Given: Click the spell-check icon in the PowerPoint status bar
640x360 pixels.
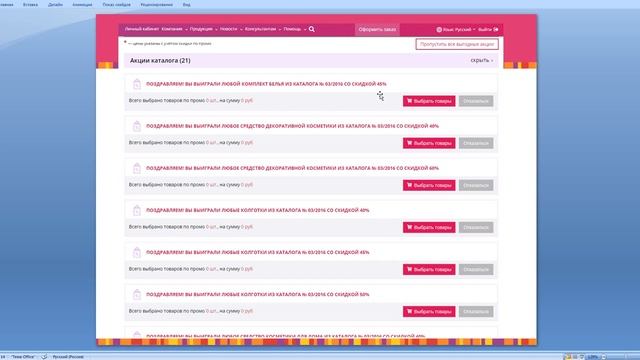Looking at the screenshot, I should pyautogui.click(x=44, y=357).
